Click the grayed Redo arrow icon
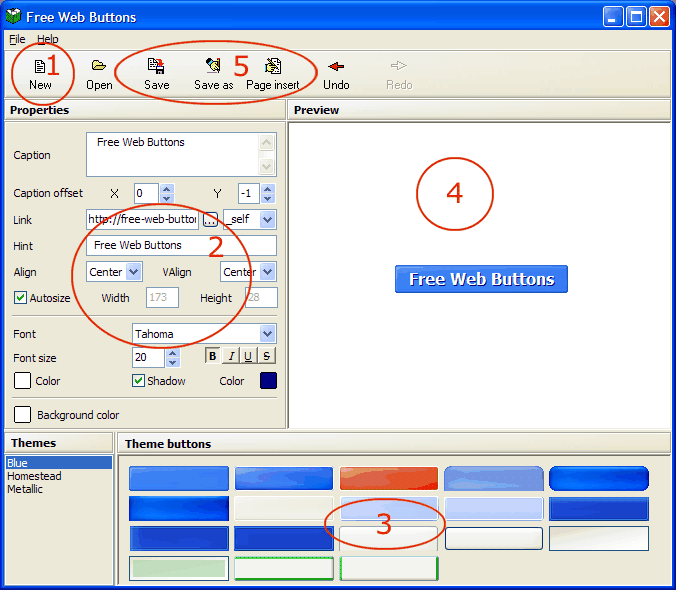 pyautogui.click(x=398, y=66)
